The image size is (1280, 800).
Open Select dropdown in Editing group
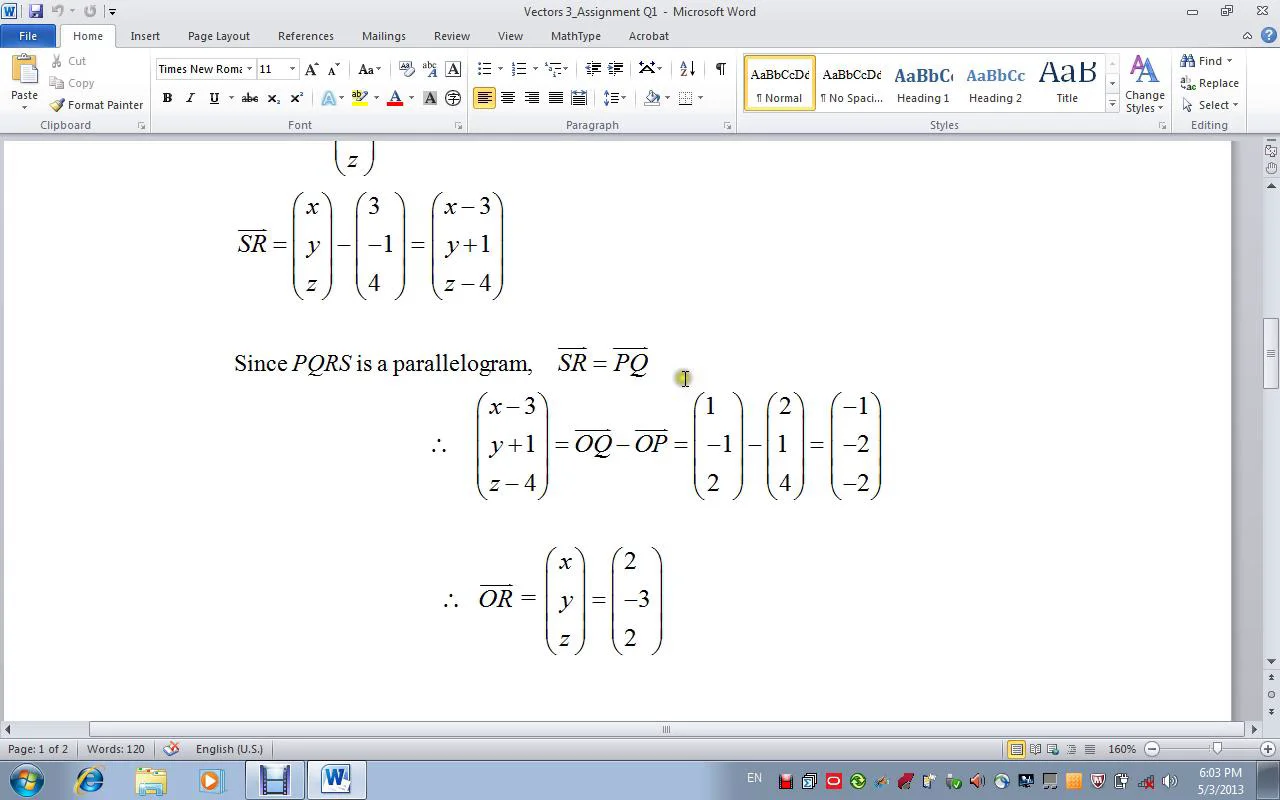1210,105
